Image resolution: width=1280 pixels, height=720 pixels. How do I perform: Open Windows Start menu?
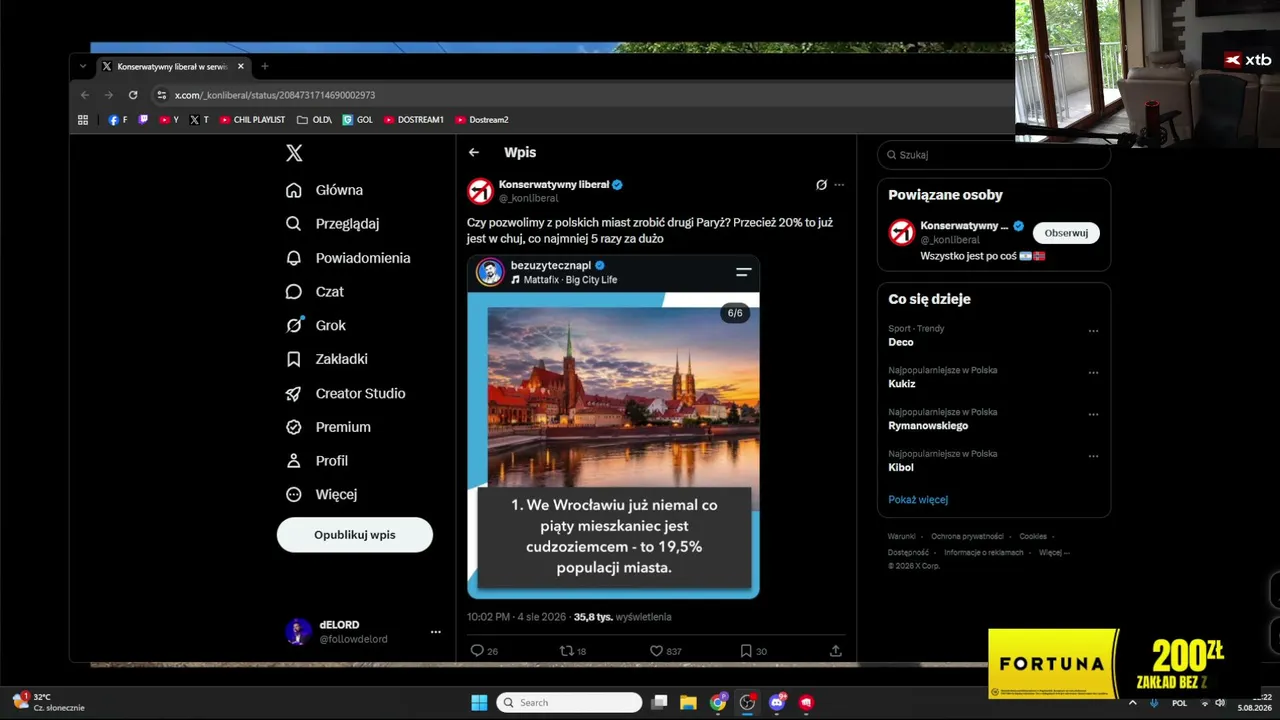(479, 703)
